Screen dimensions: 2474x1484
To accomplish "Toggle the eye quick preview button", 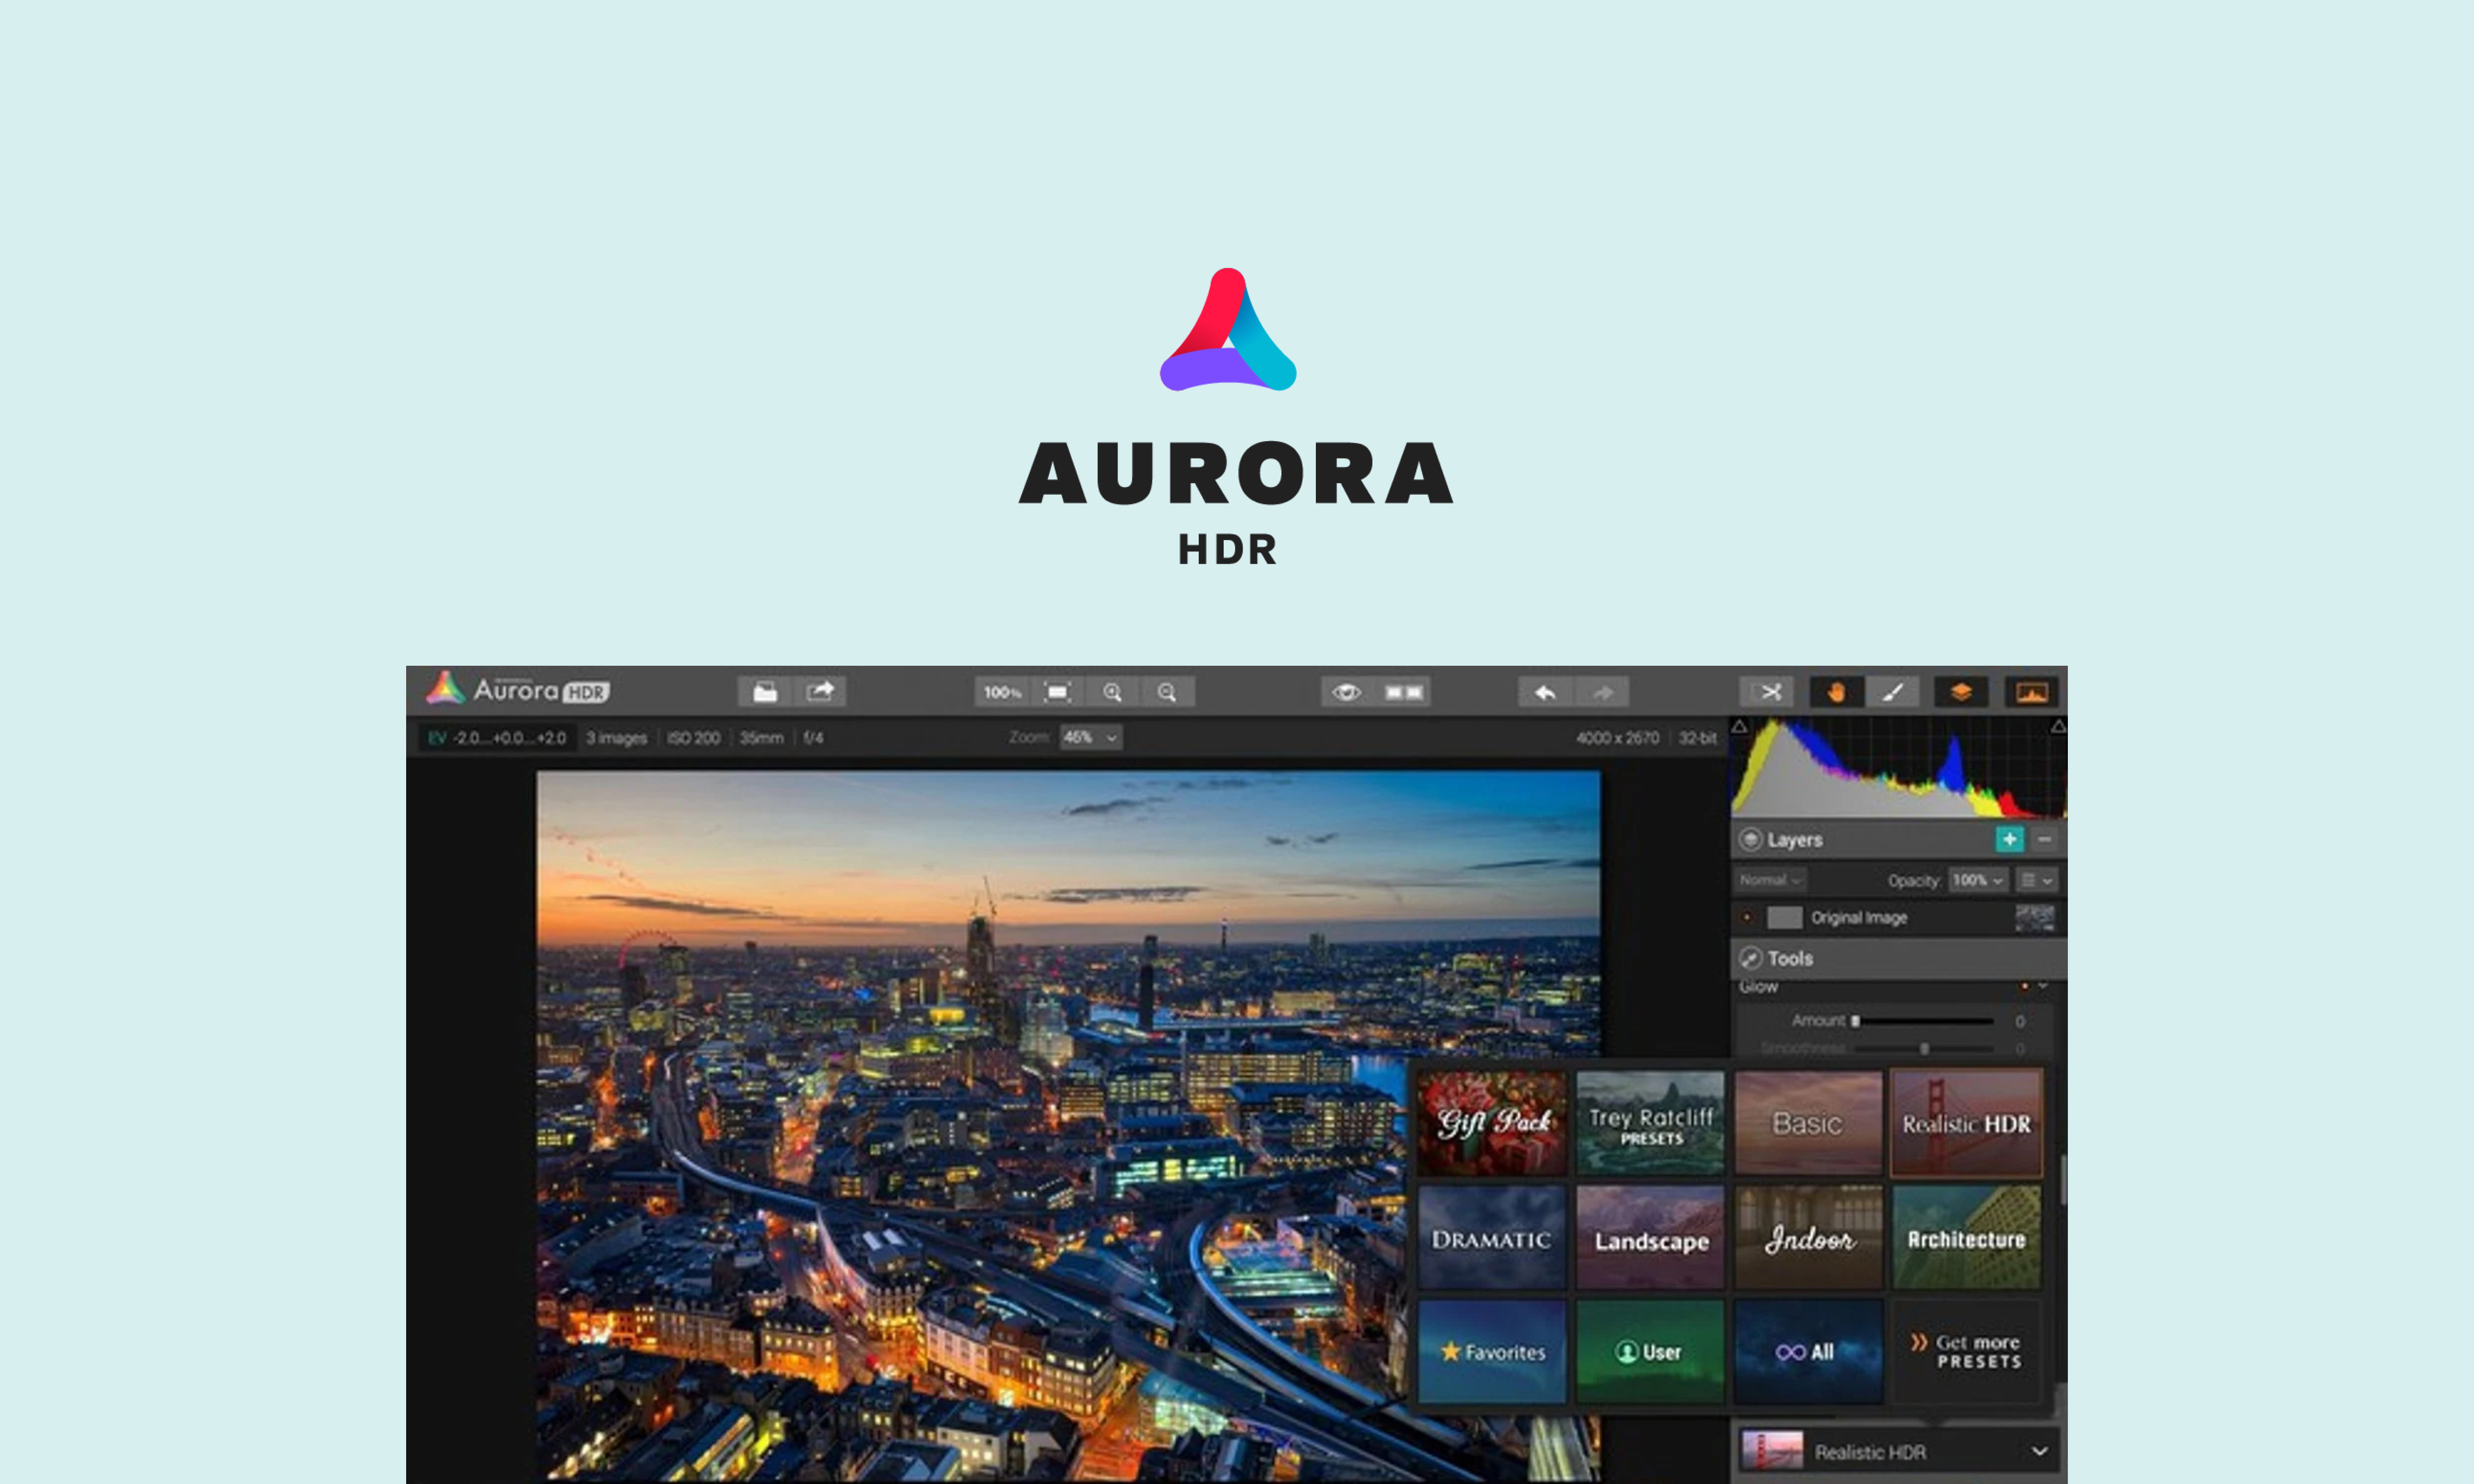I will coord(1346,692).
